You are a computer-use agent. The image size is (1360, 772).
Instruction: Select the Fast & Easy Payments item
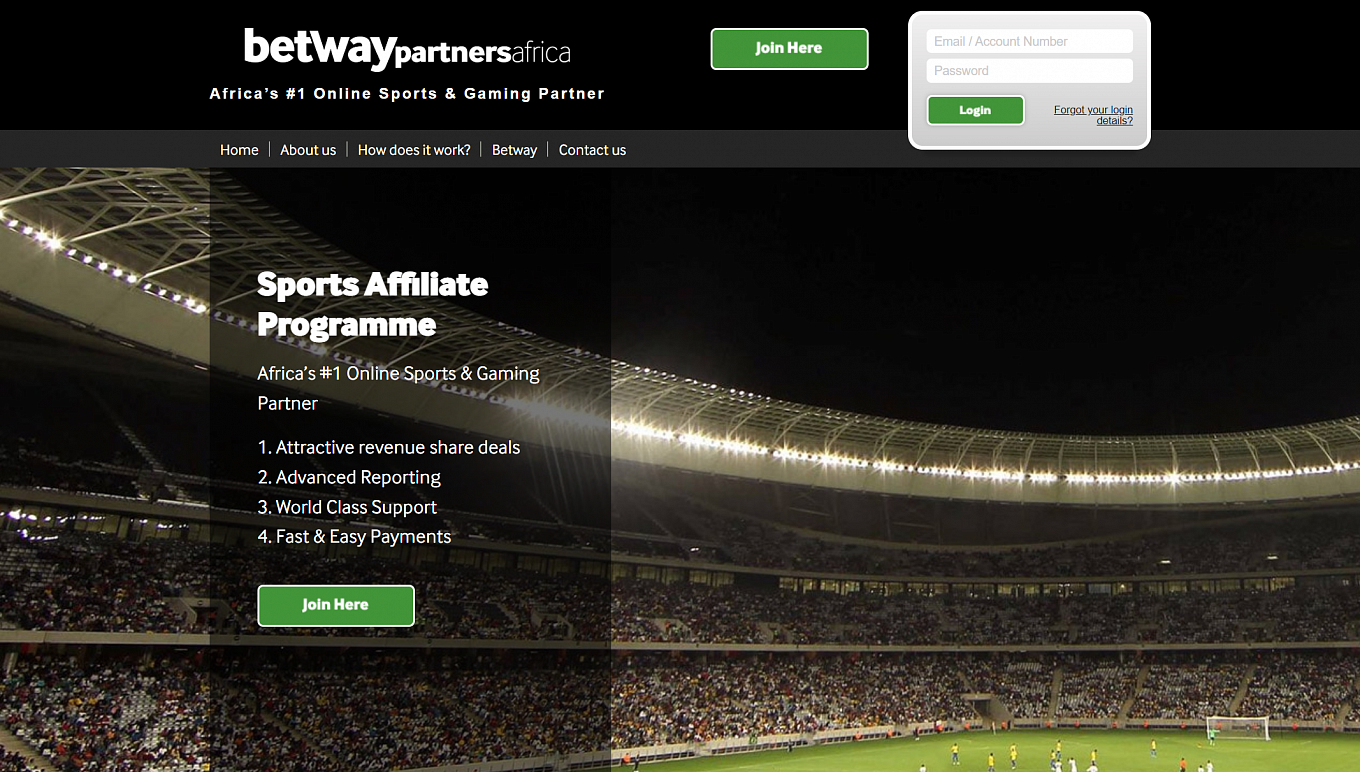[354, 537]
